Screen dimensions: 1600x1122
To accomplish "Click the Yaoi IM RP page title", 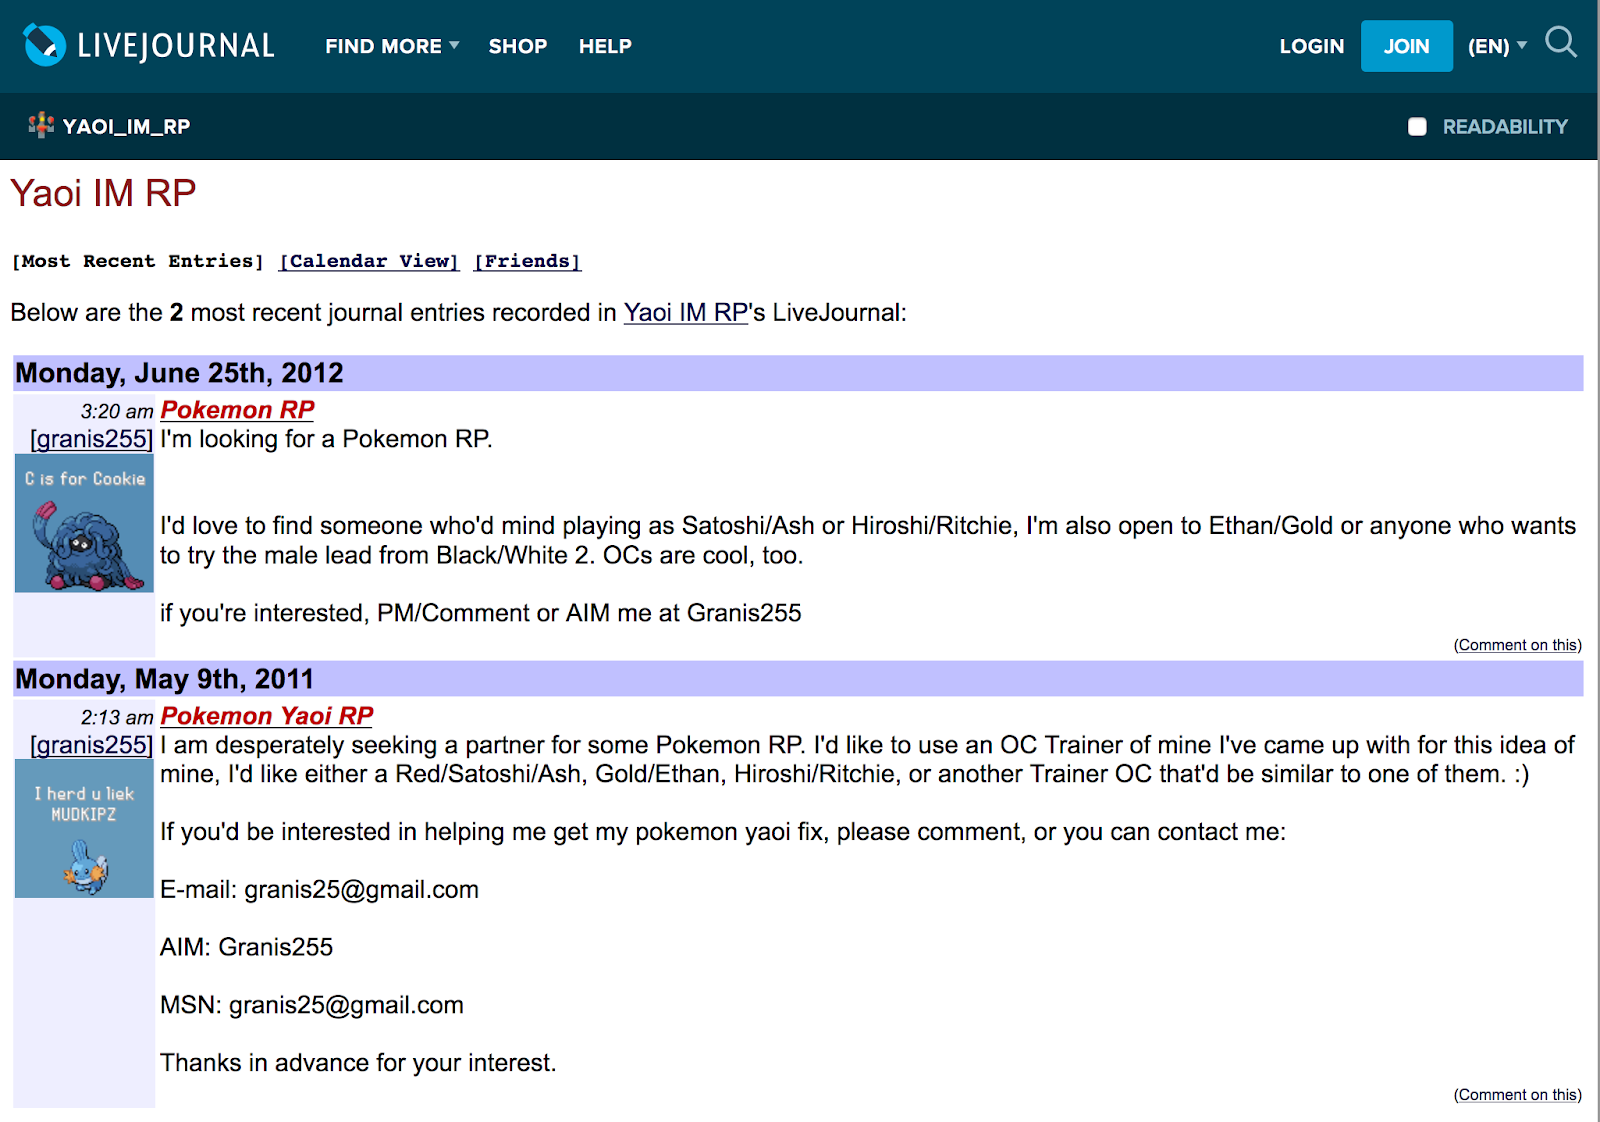I will click(103, 193).
